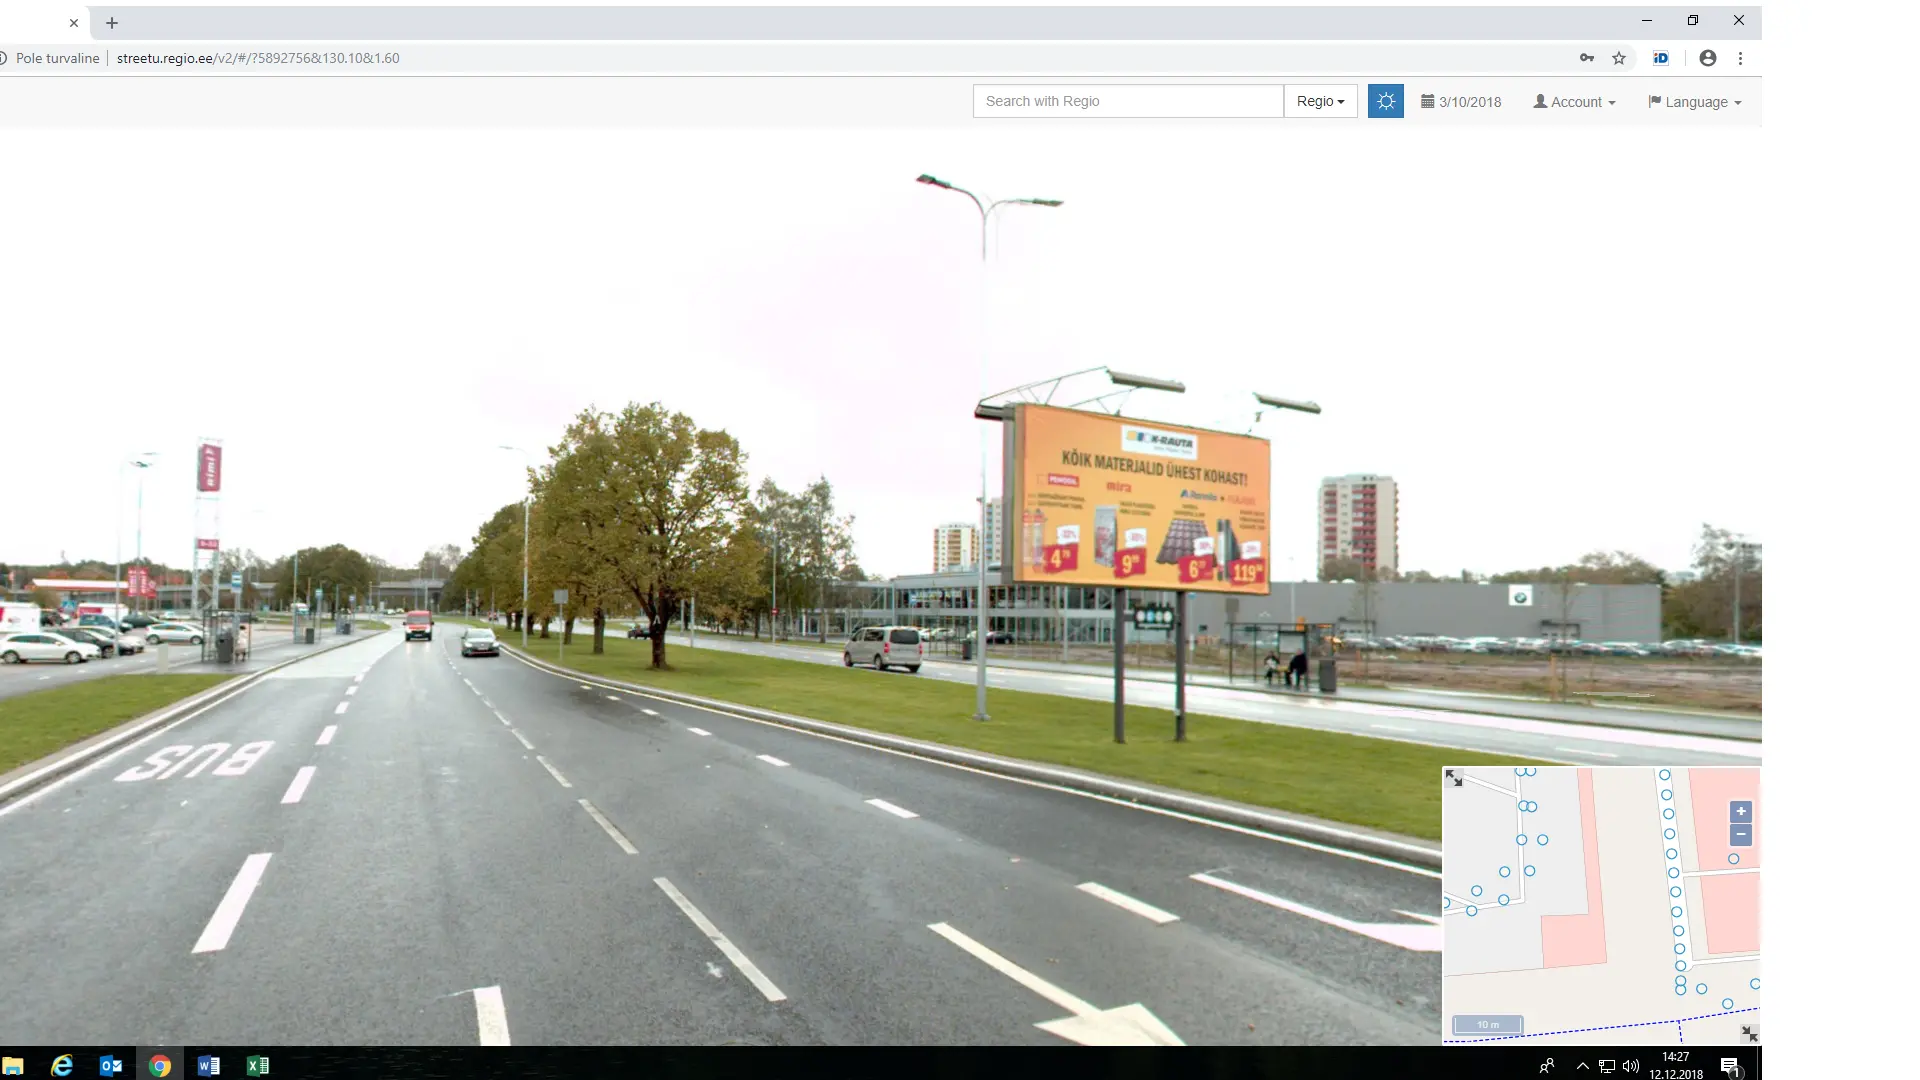Open Chrome's three-dot menu

point(1740,58)
